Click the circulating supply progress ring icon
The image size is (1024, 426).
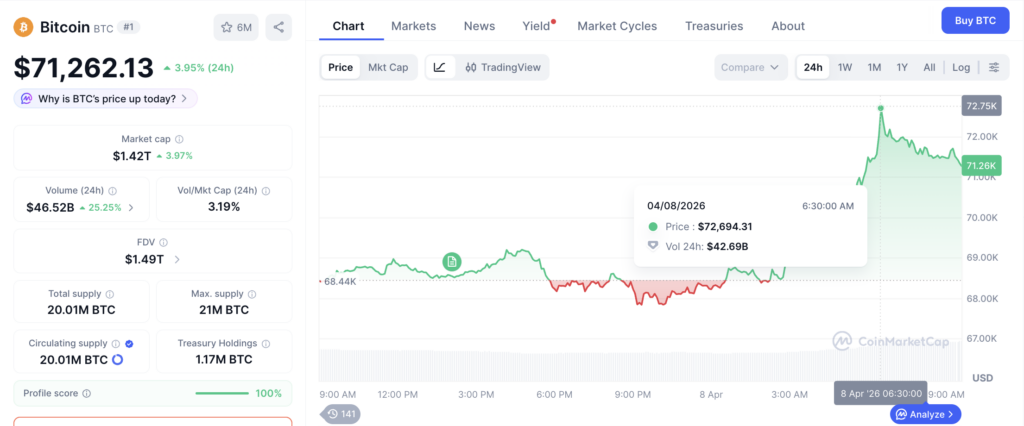click(118, 359)
